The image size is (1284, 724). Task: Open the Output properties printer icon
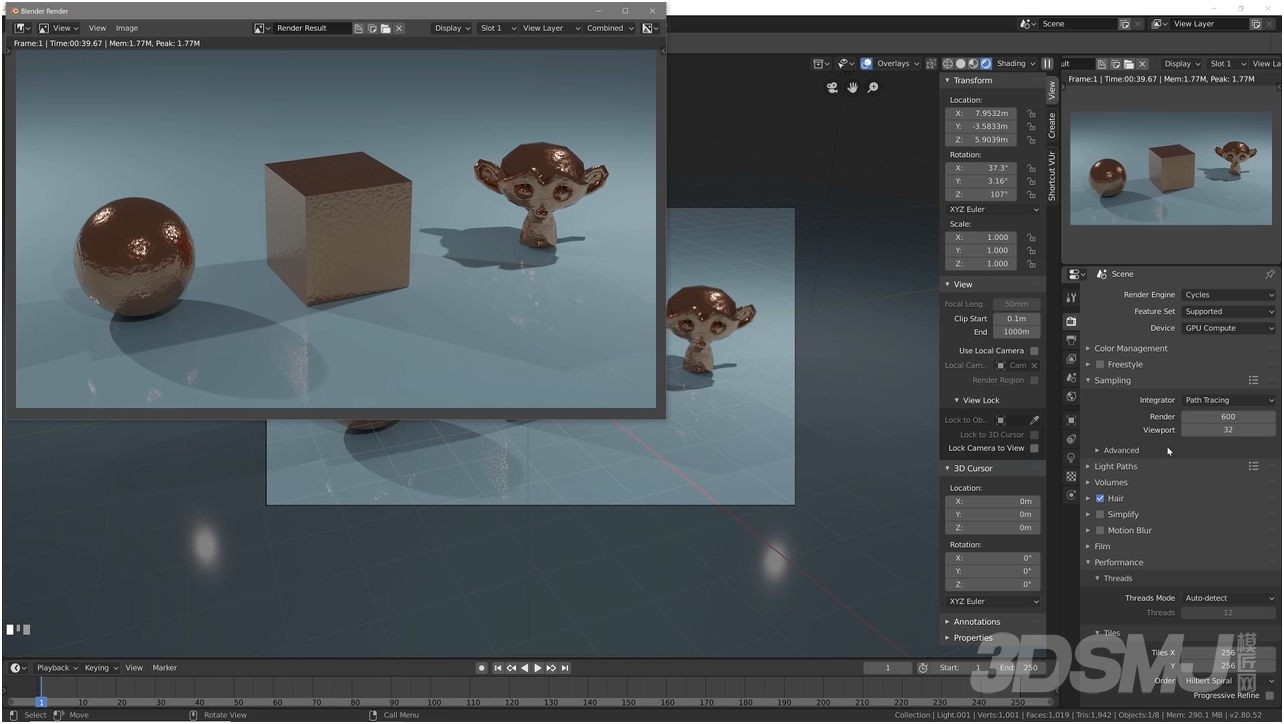pos(1071,340)
